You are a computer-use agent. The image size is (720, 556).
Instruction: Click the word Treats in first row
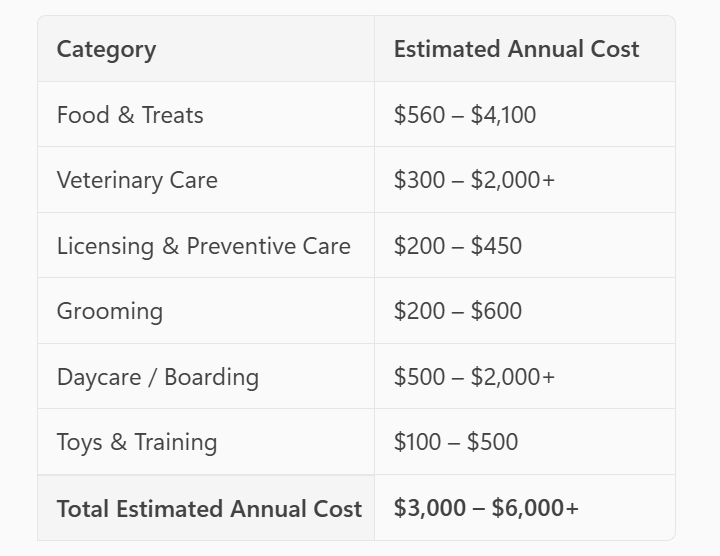(x=173, y=115)
